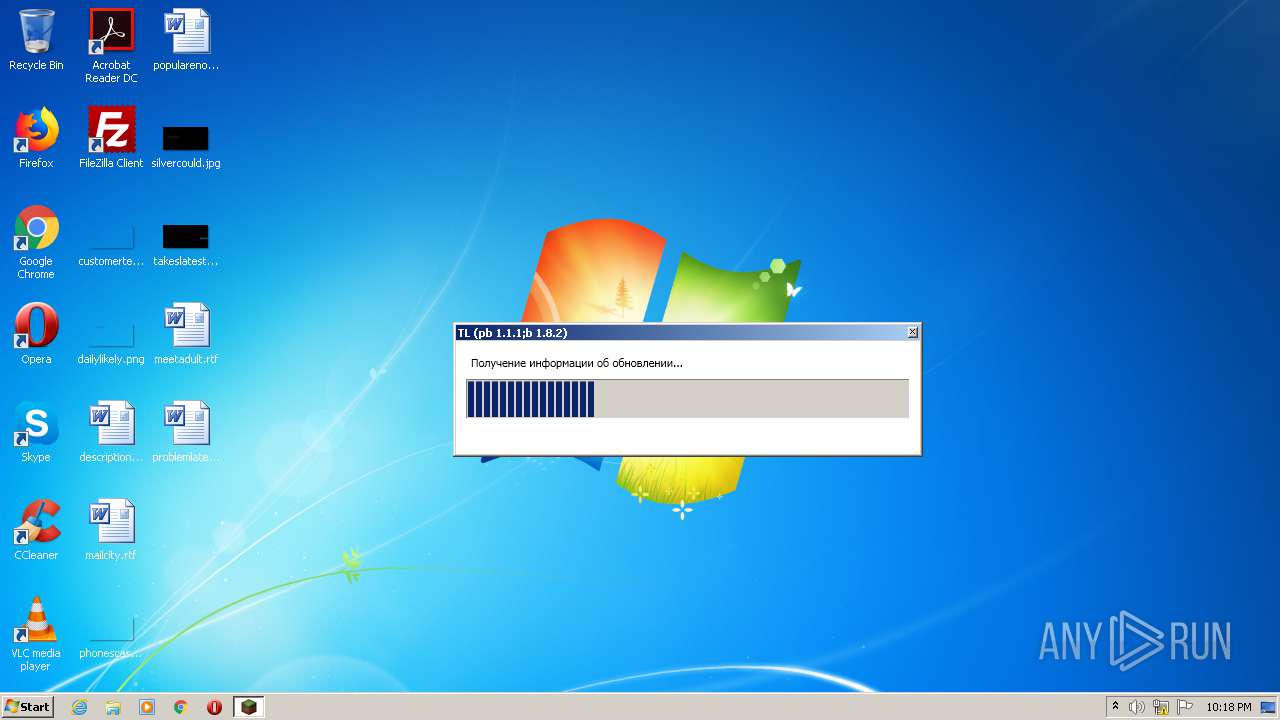This screenshot has height=720, width=1280.
Task: Launch Firefox from the desktop
Action: pyautogui.click(x=36, y=138)
